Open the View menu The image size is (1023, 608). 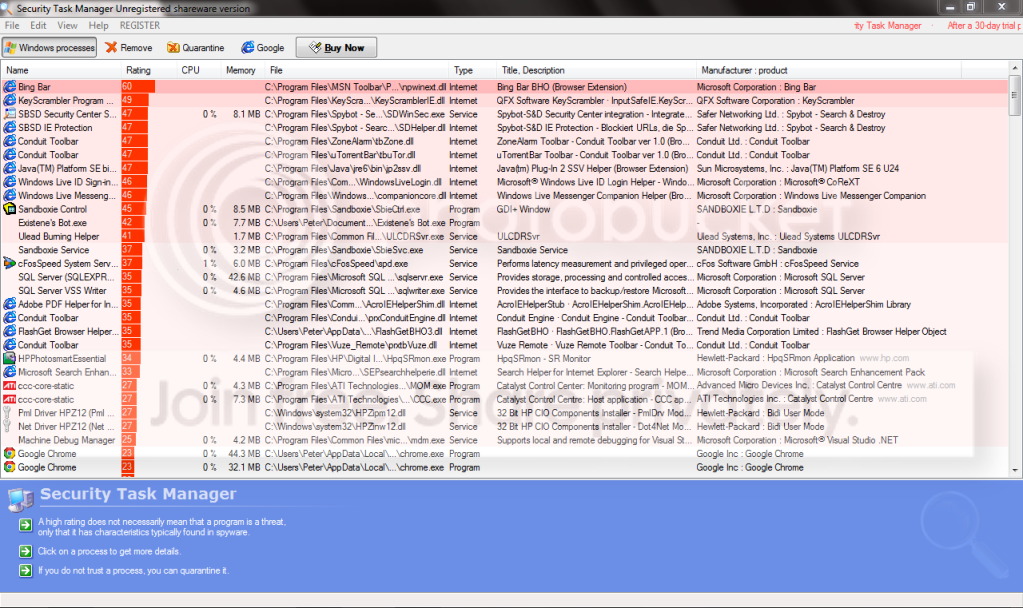coord(67,25)
